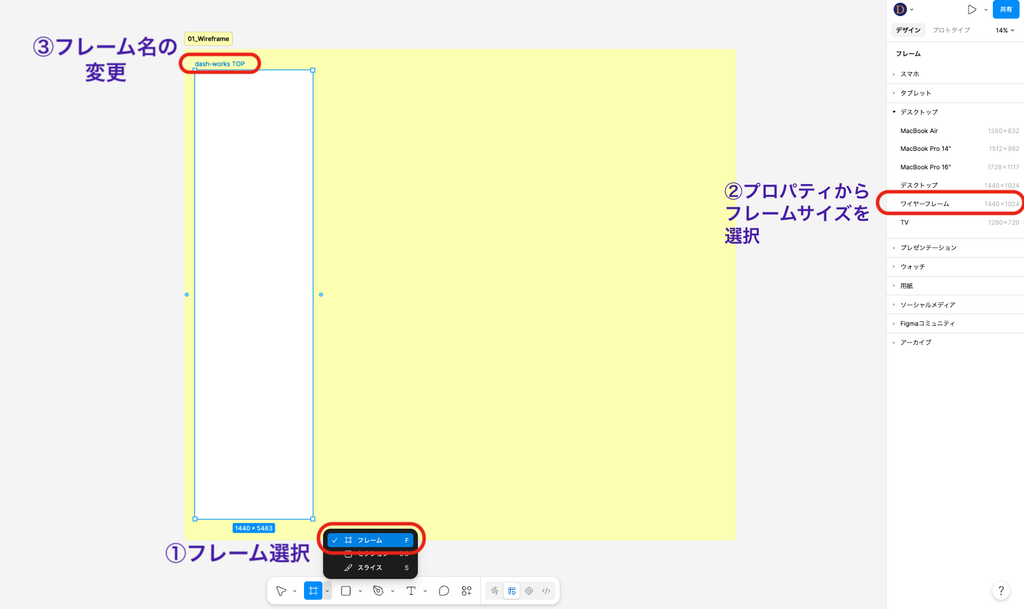Viewport: 1024px width, 609px height.
Task: Click the user avatar D icon
Action: (x=900, y=9)
